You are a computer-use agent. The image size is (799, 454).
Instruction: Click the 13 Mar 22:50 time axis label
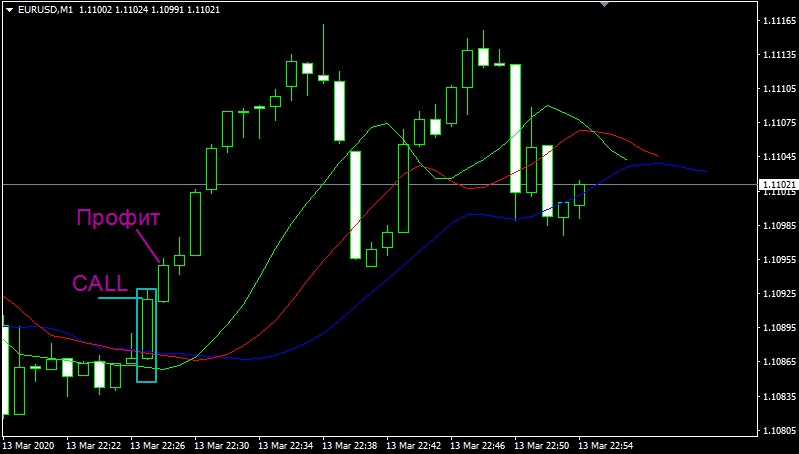pyautogui.click(x=541, y=443)
